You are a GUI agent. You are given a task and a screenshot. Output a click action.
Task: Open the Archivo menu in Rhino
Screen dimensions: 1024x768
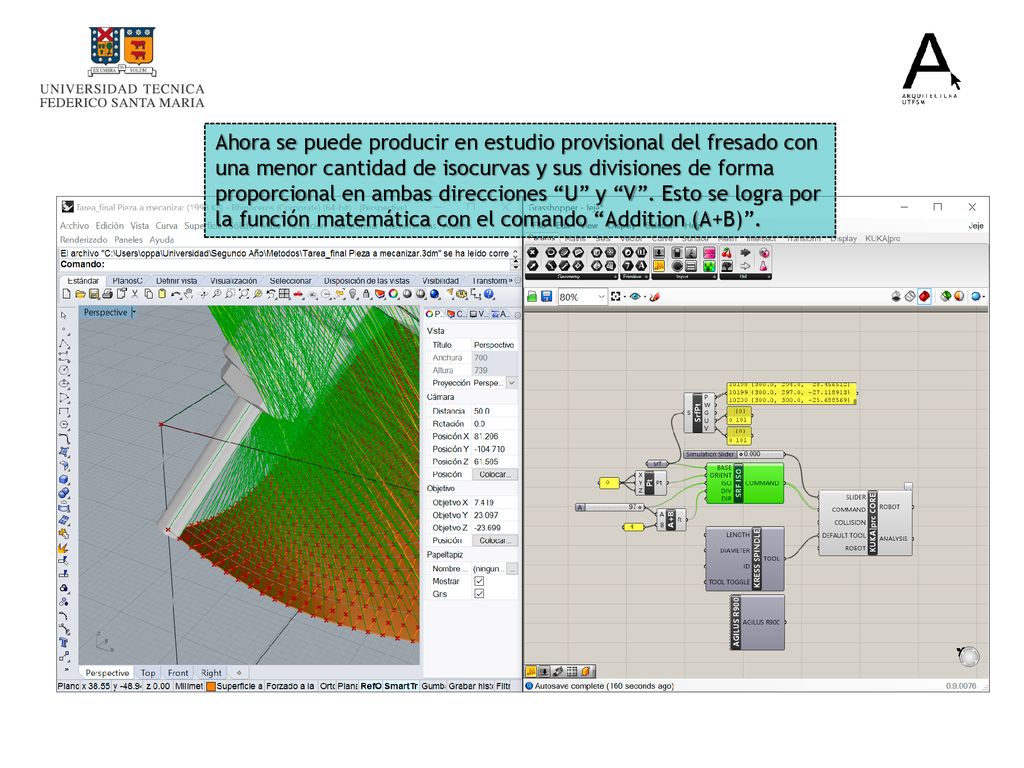(x=74, y=225)
